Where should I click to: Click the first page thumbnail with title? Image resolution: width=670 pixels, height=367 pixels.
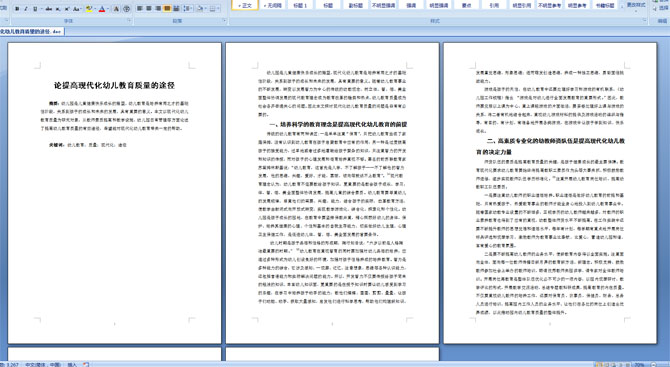tap(115, 193)
